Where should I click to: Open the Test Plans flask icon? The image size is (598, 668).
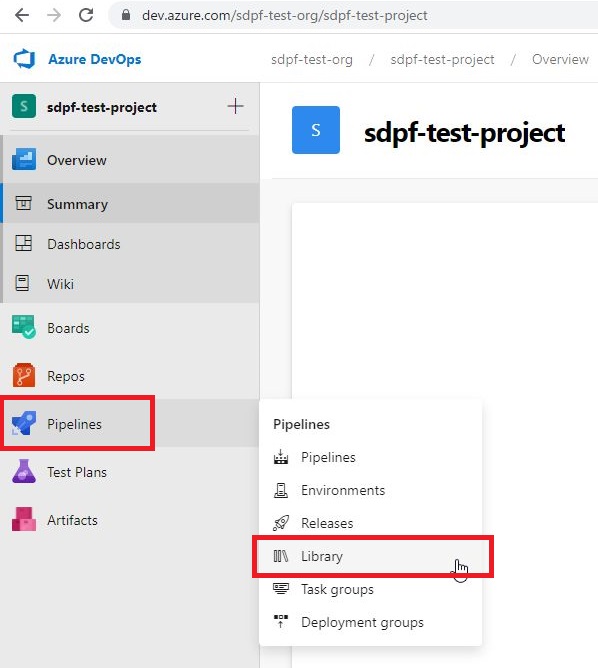(24, 471)
